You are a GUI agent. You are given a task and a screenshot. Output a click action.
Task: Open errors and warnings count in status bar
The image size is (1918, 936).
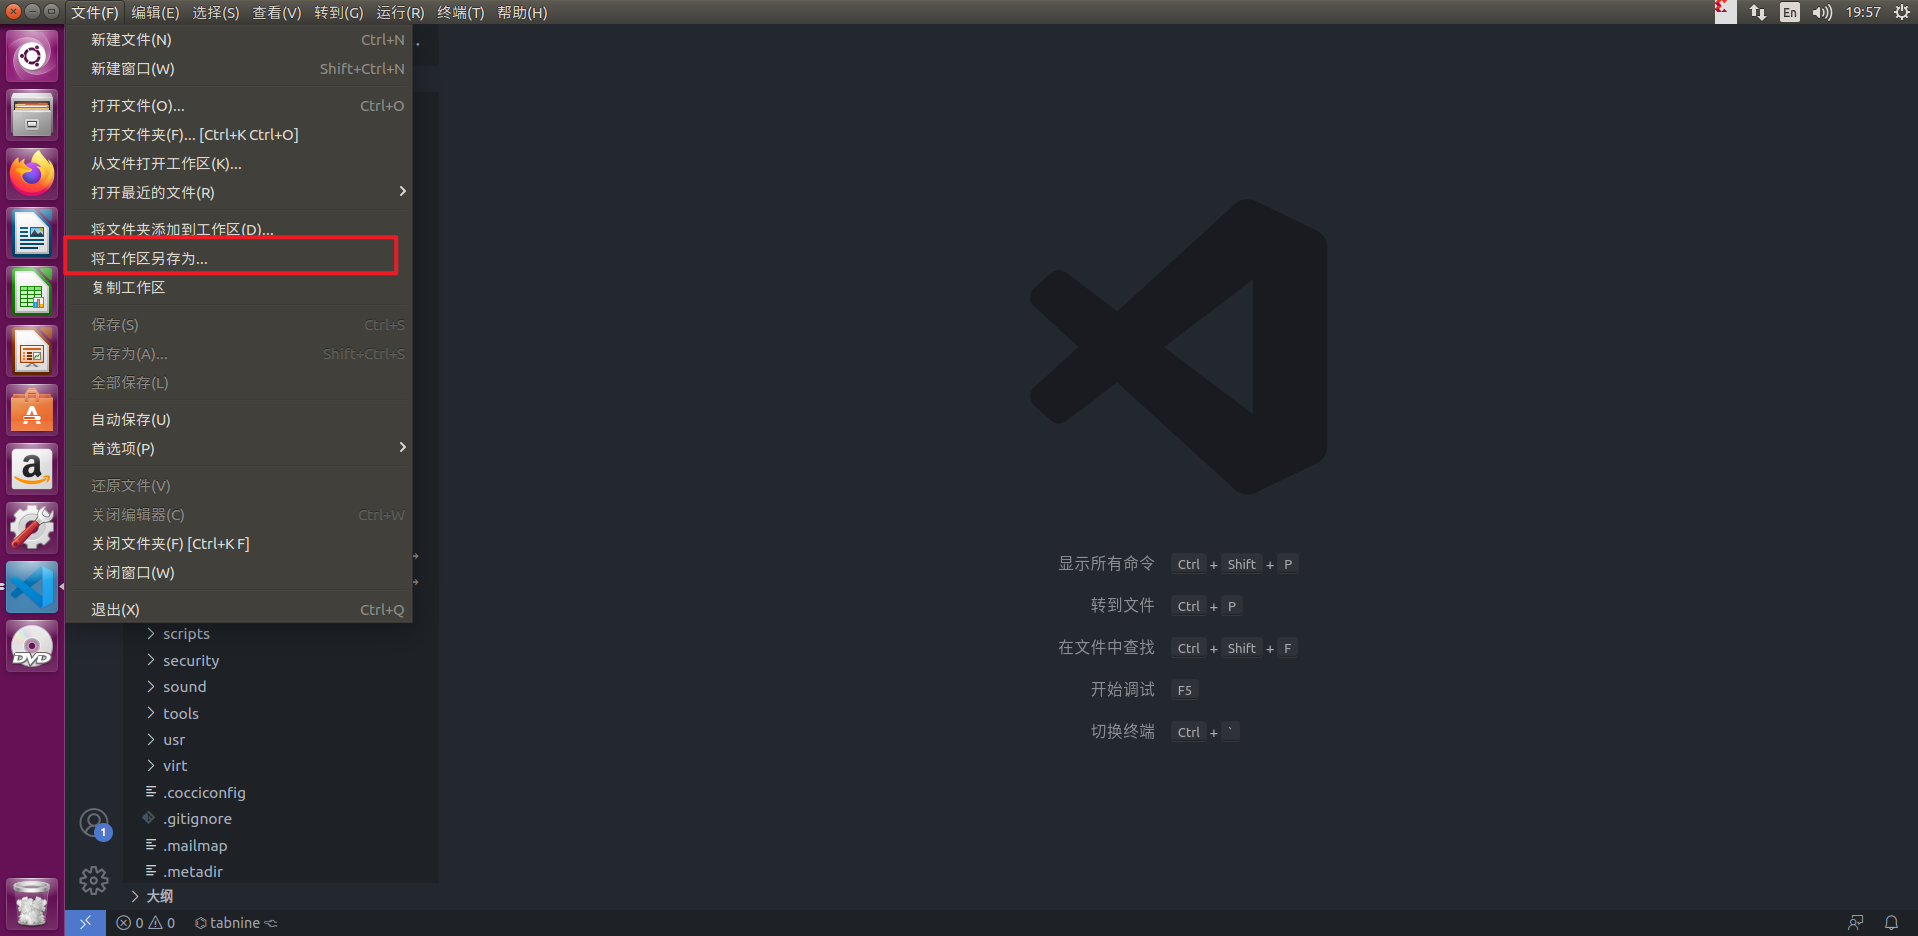coord(146,923)
